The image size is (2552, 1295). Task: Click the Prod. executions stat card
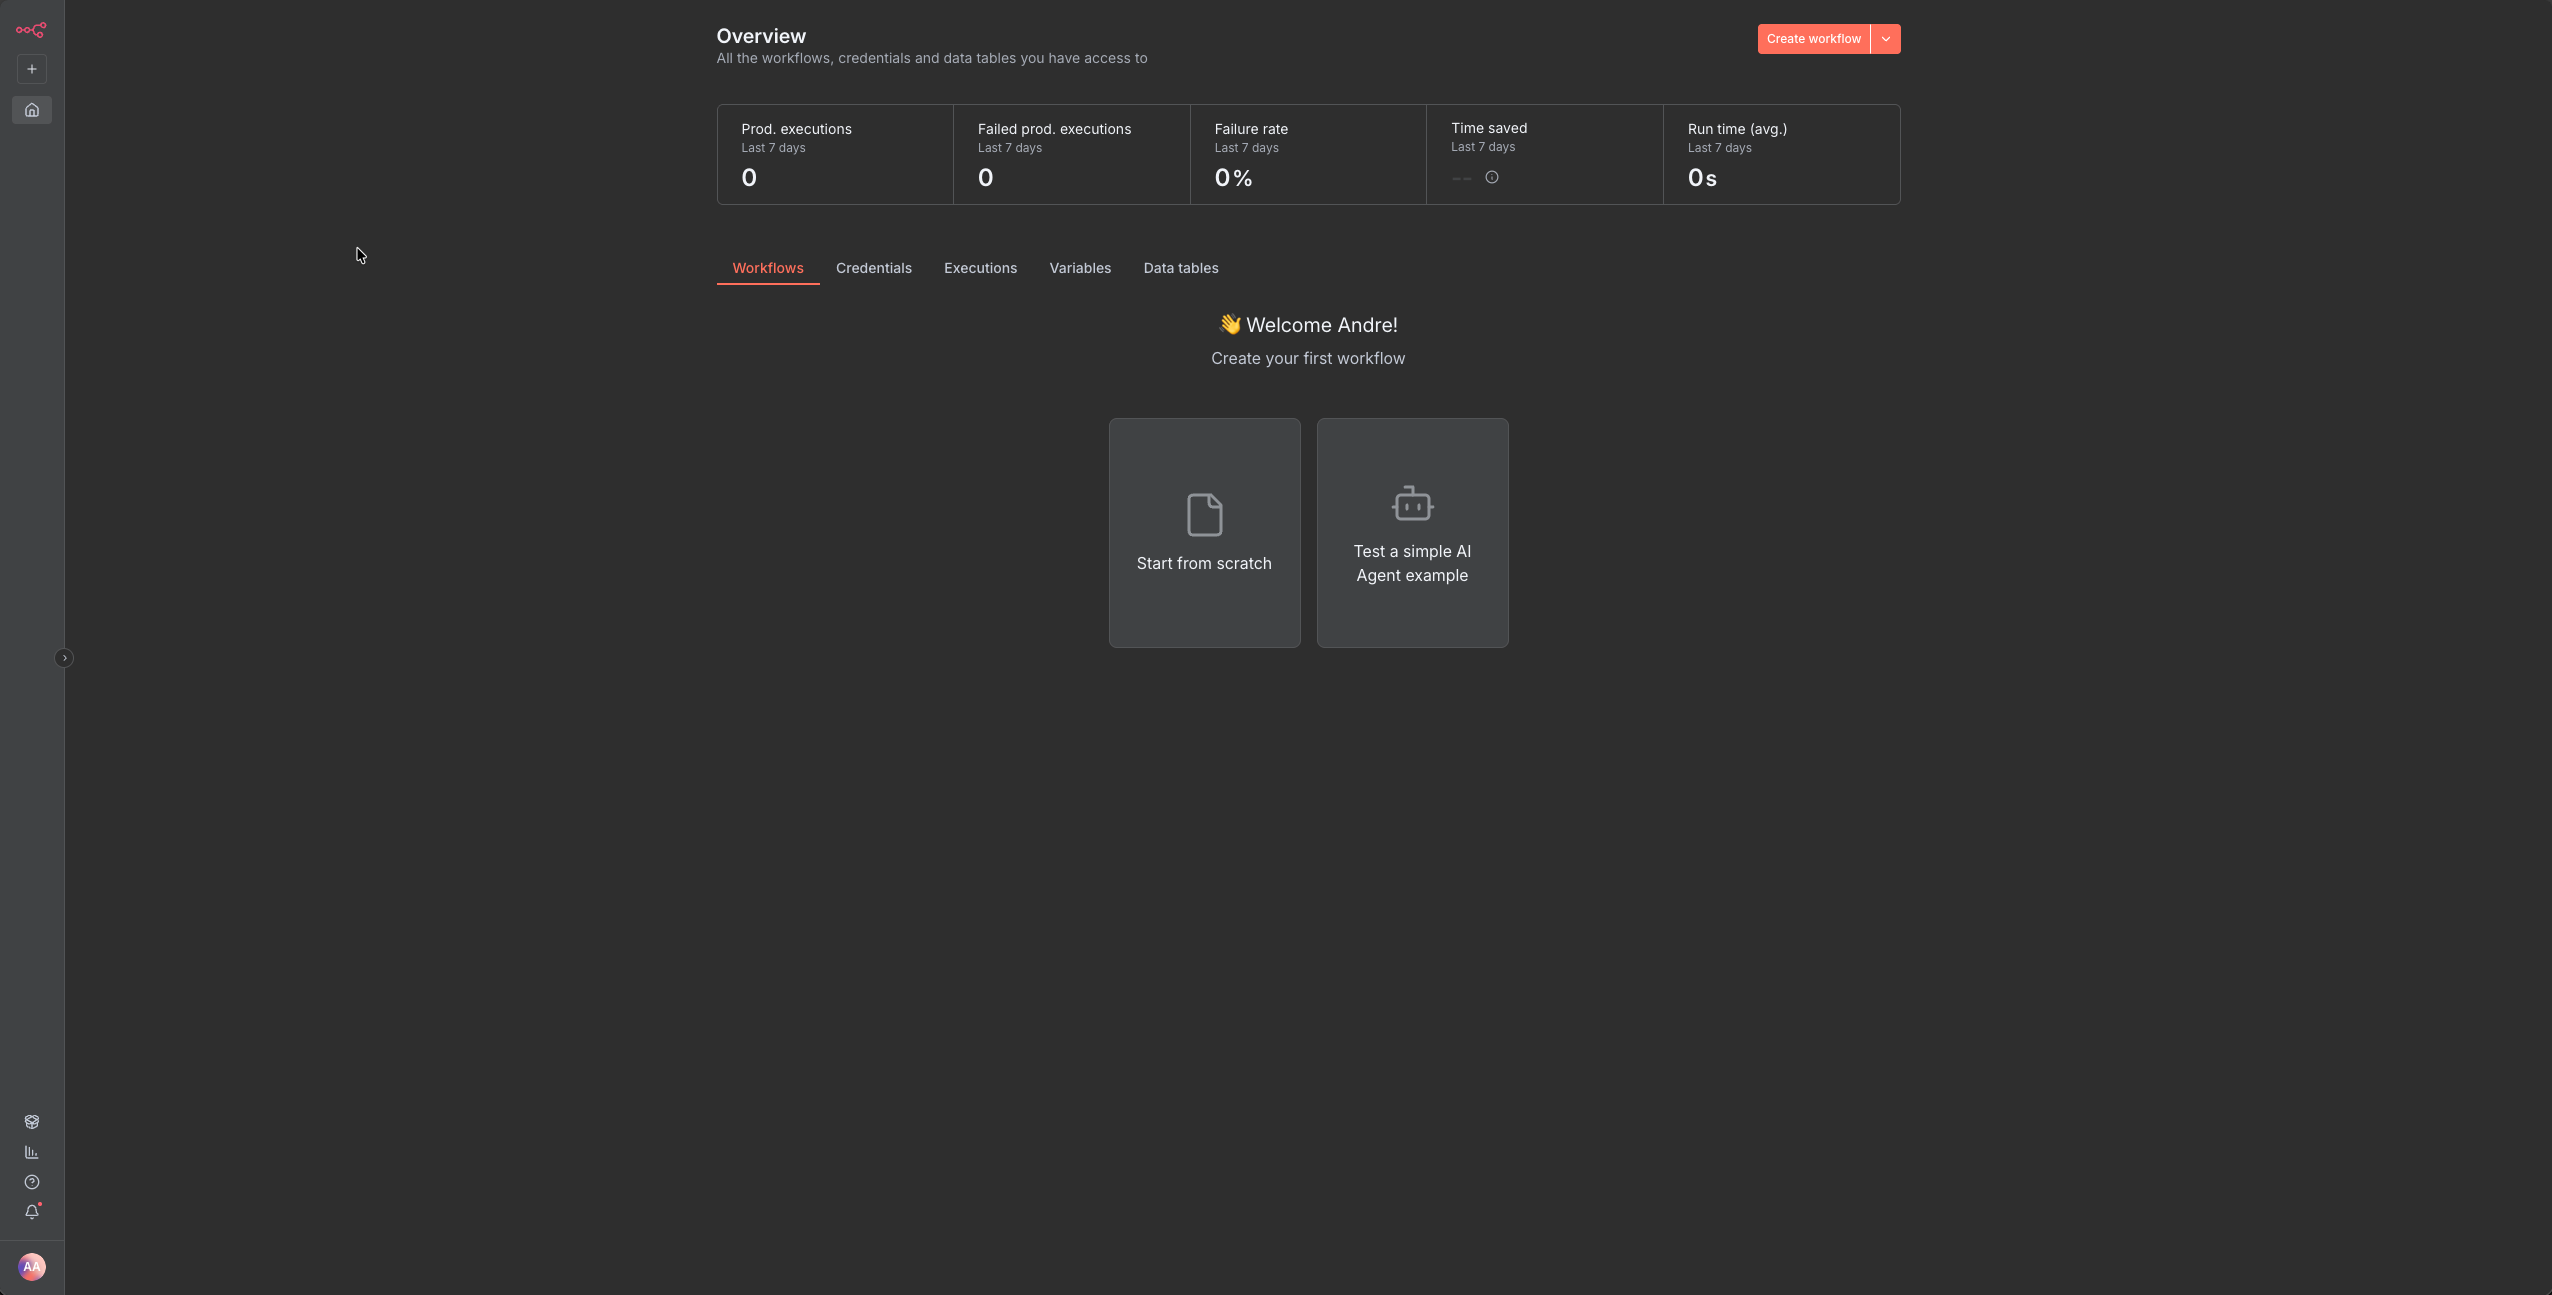[x=835, y=155]
